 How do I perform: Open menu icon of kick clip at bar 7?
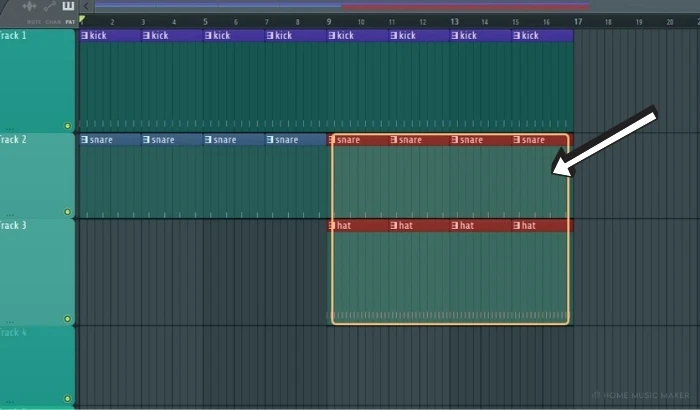(x=270, y=36)
